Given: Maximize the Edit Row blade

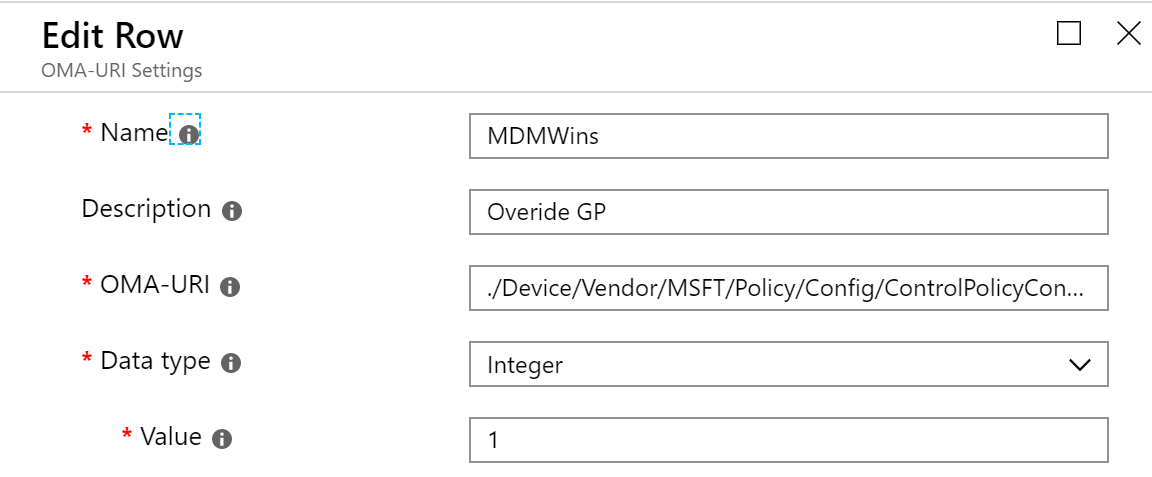Looking at the screenshot, I should pos(1069,34).
